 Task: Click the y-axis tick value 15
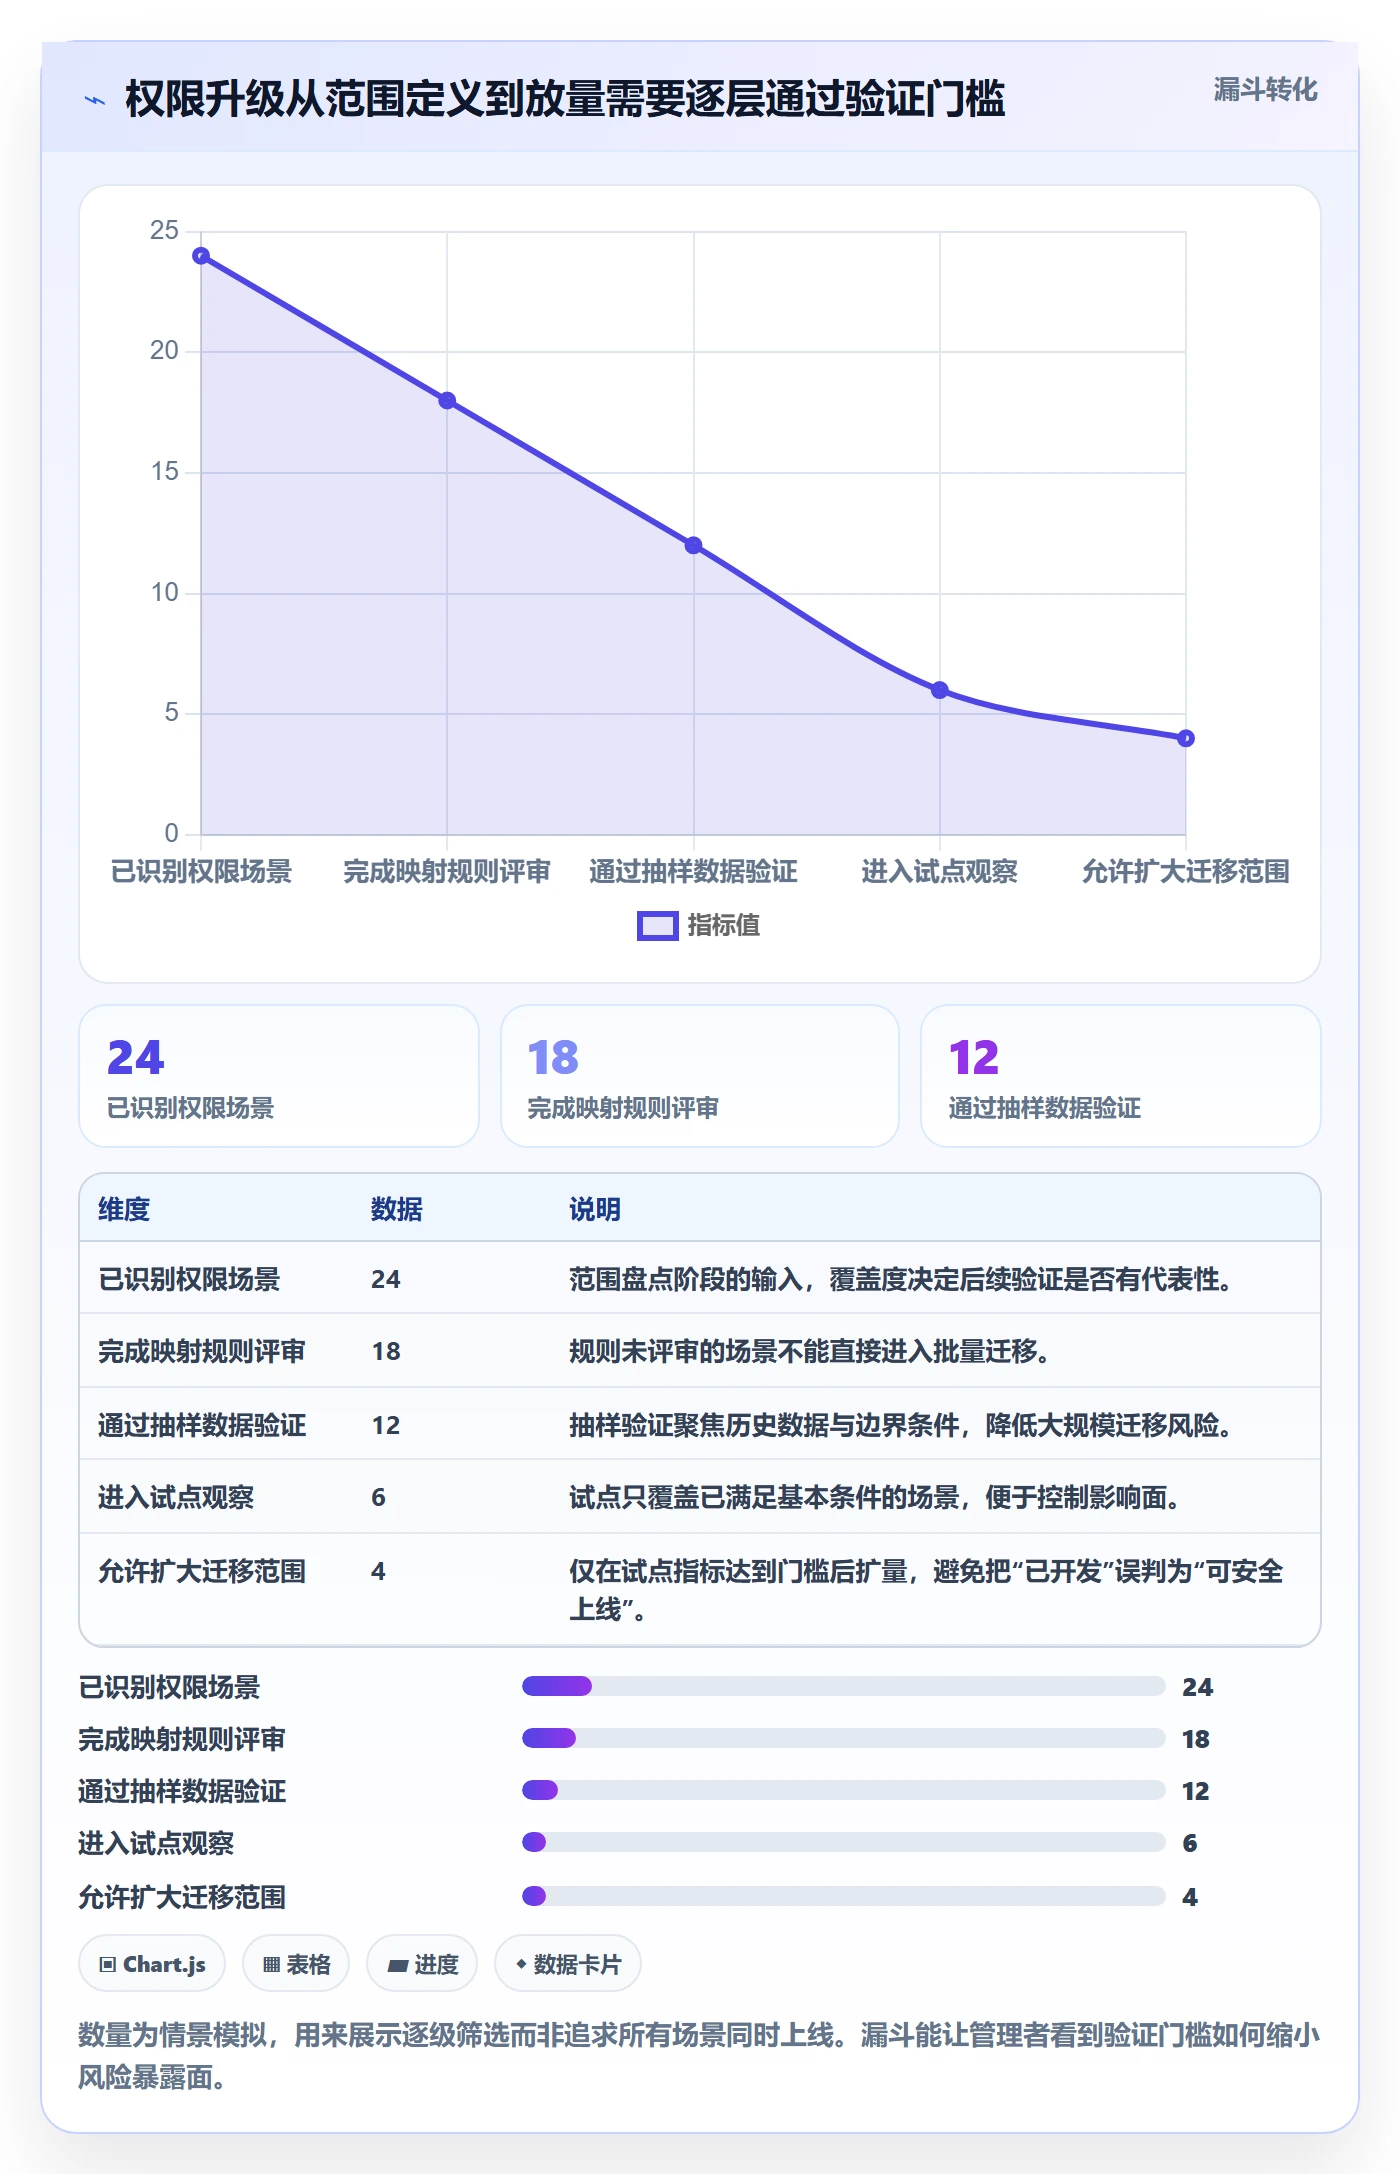click(164, 472)
